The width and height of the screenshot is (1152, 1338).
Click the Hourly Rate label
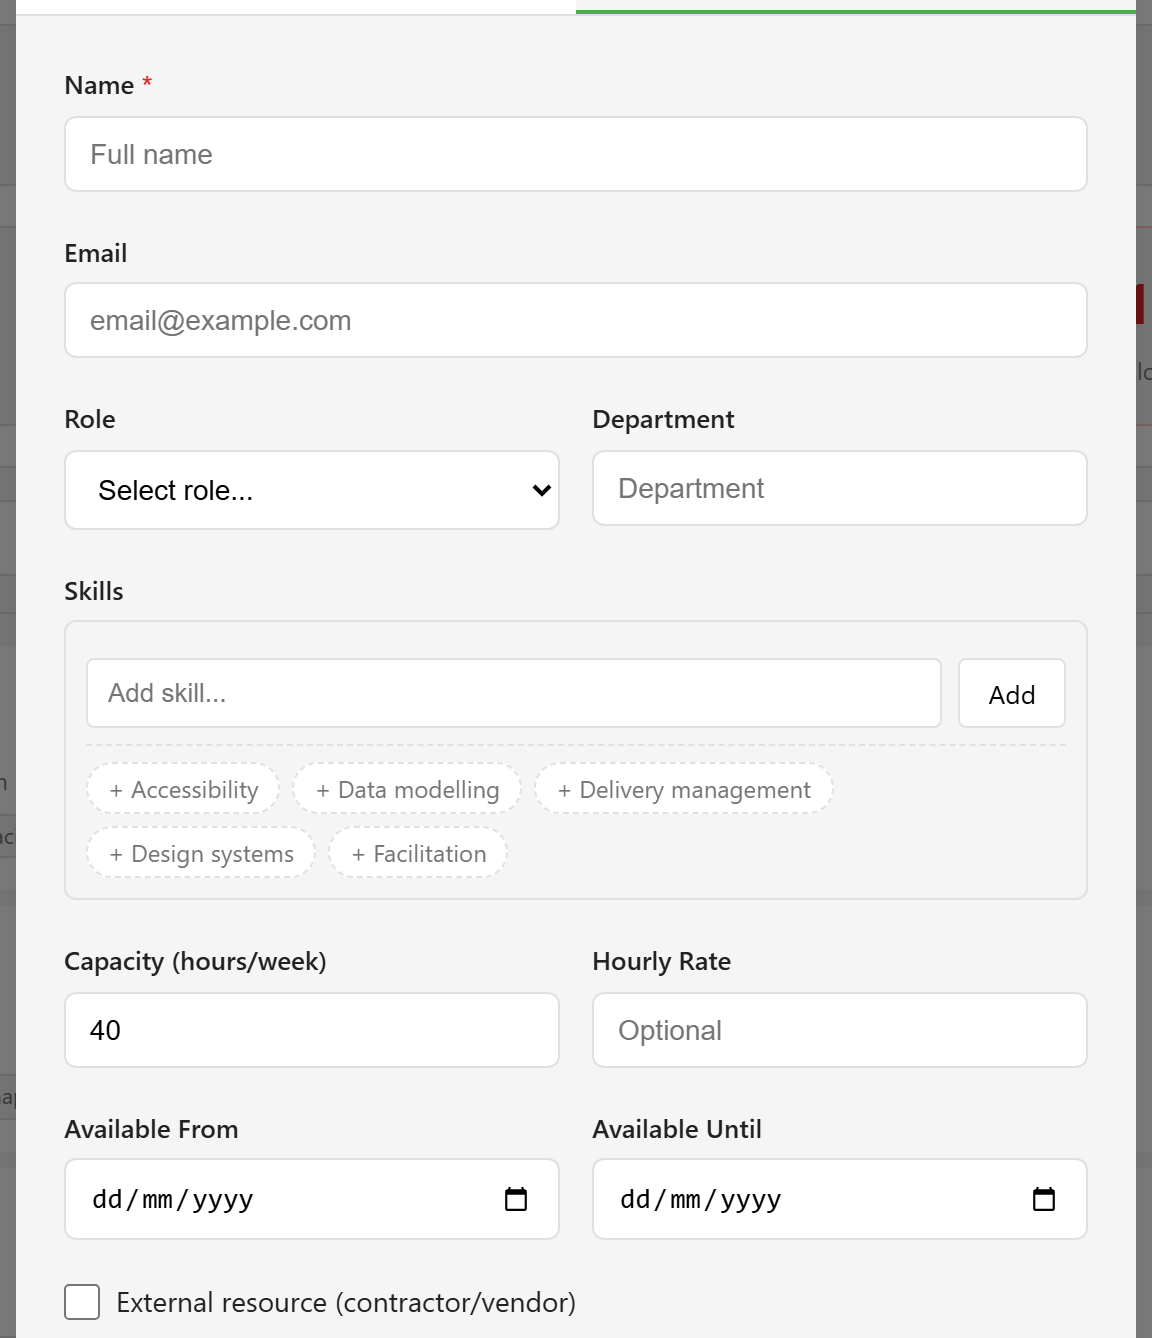pyautogui.click(x=662, y=961)
